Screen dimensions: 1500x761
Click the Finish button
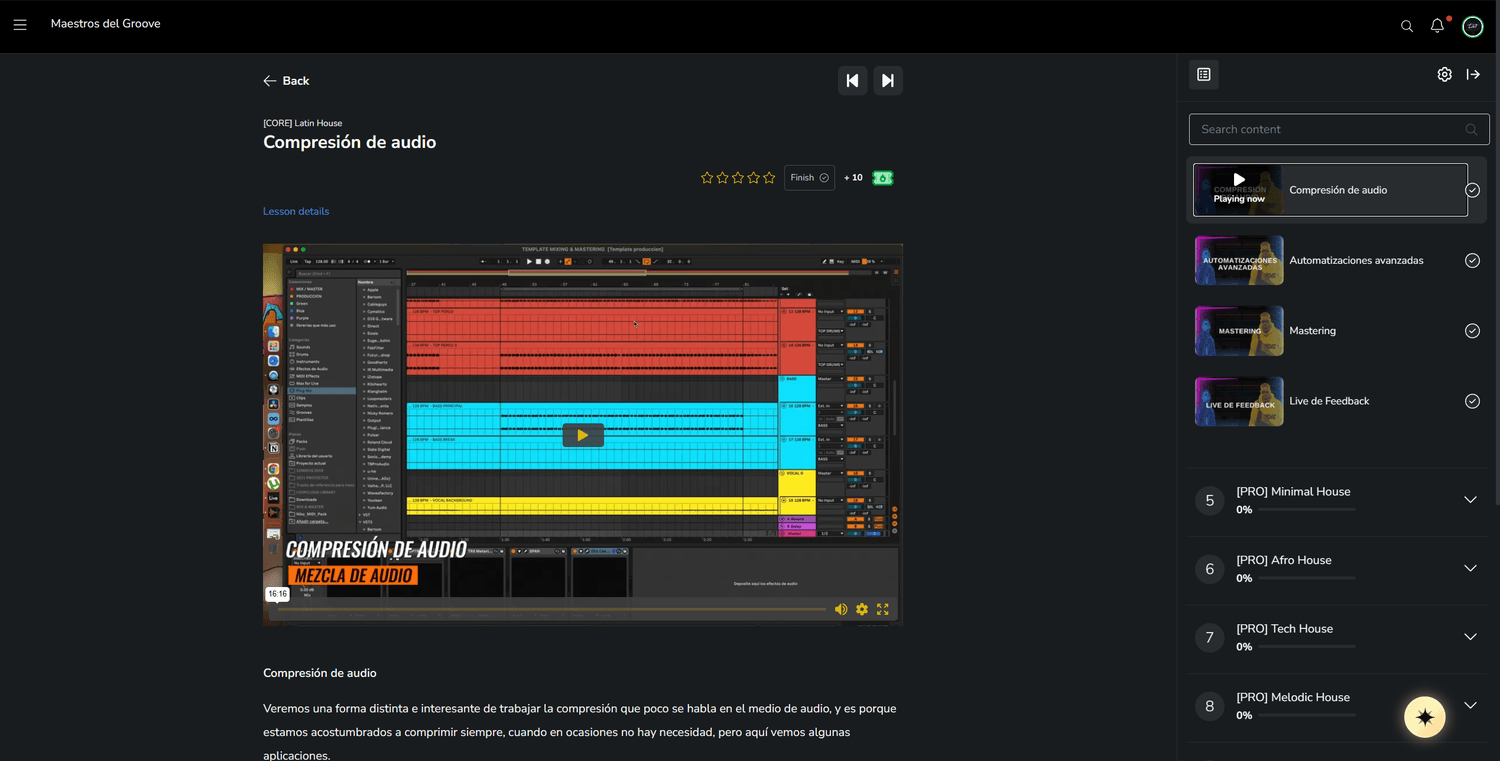coord(809,178)
